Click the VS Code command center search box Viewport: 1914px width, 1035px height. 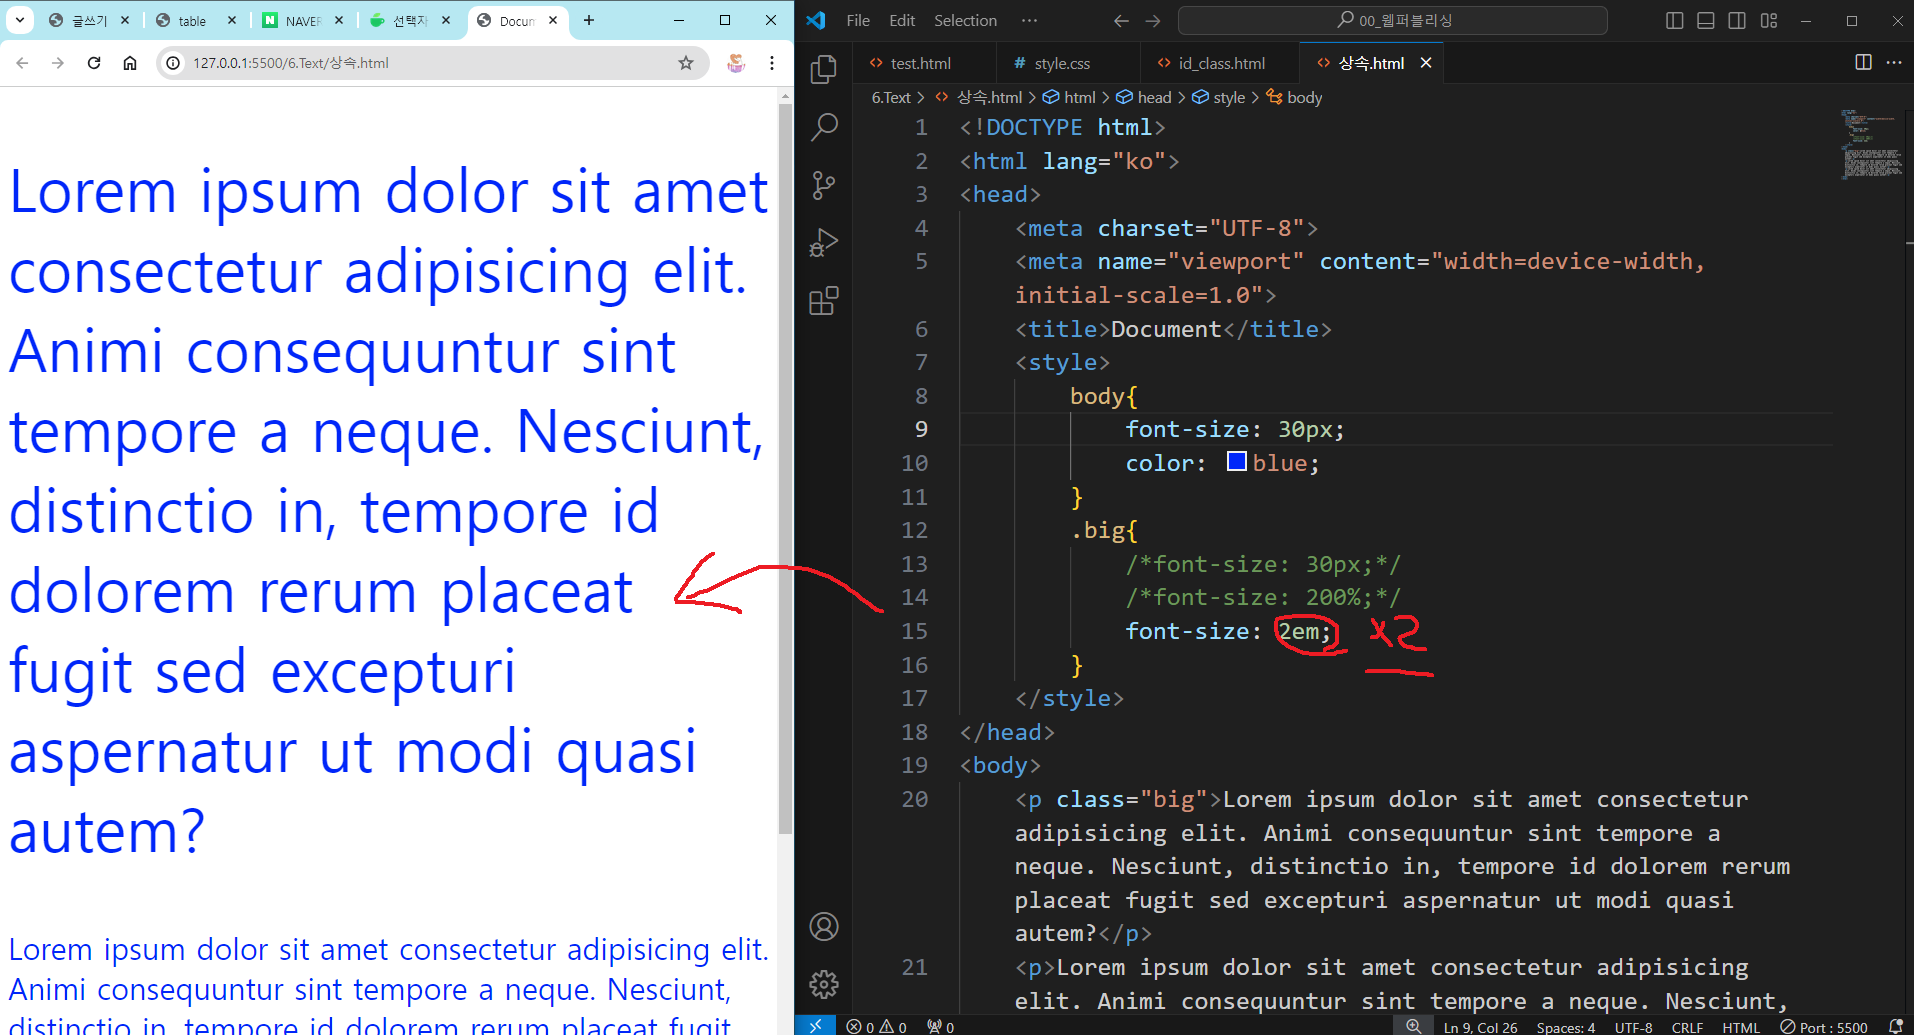(1393, 20)
